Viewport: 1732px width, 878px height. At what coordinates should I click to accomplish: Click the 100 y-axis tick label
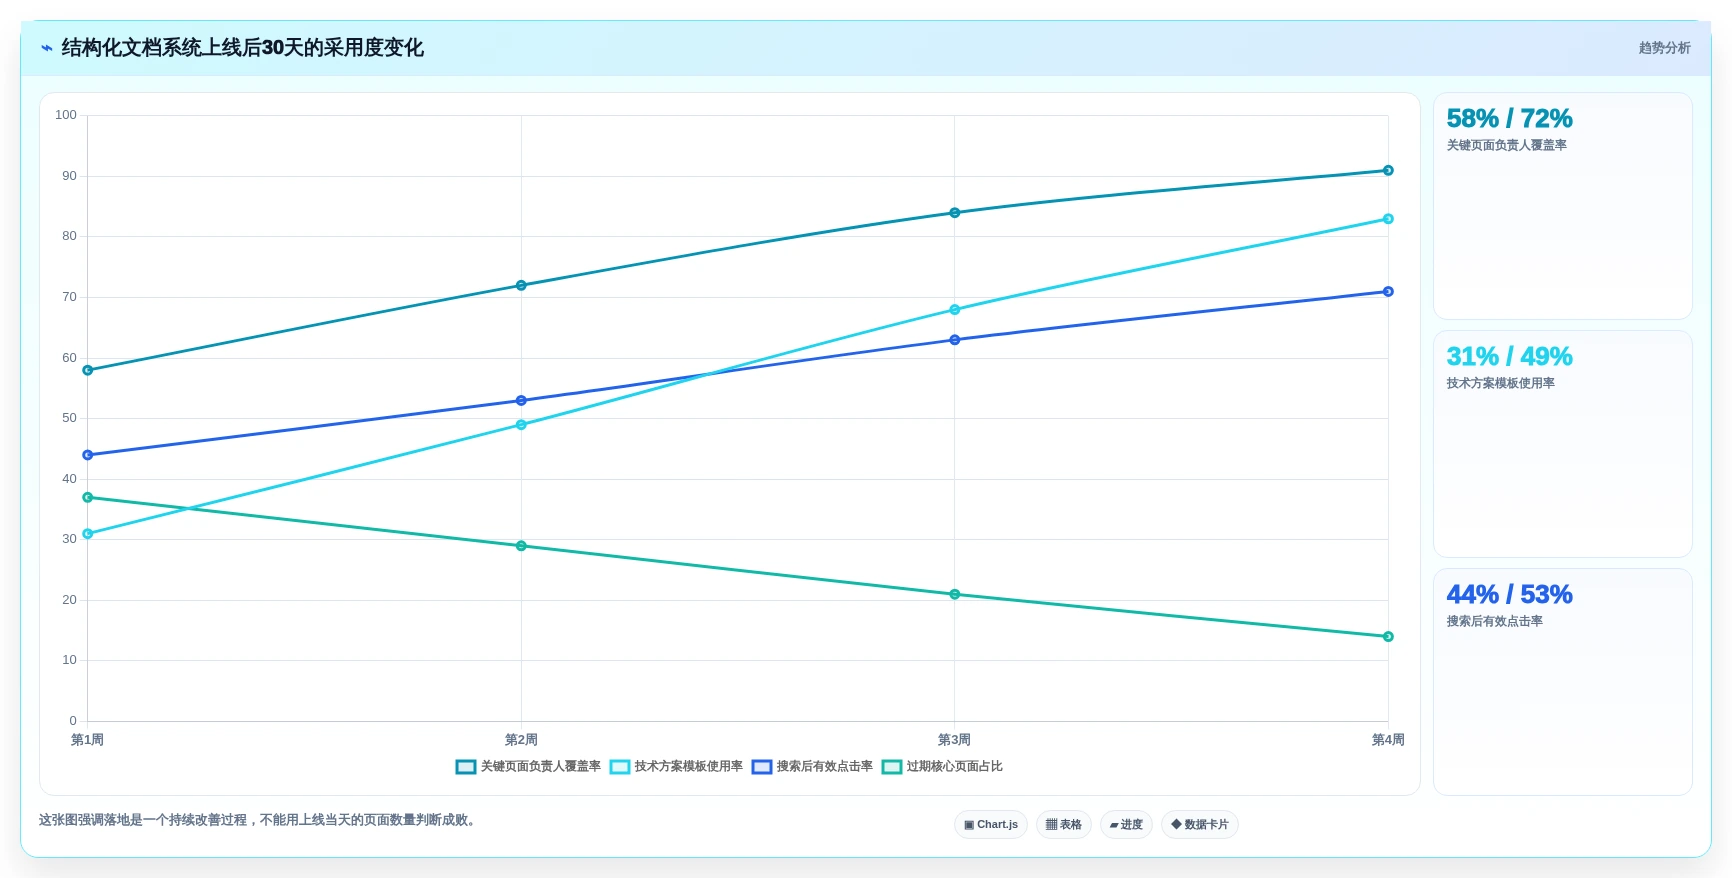[x=66, y=115]
